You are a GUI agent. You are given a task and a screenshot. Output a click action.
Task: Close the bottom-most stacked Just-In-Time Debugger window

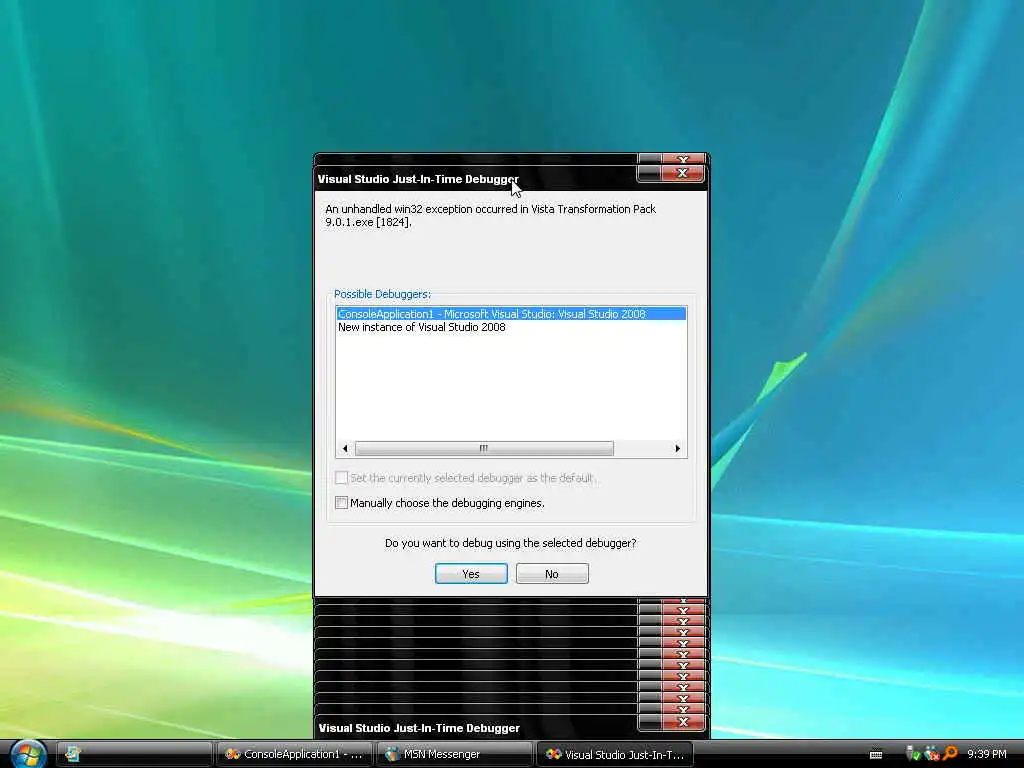682,722
